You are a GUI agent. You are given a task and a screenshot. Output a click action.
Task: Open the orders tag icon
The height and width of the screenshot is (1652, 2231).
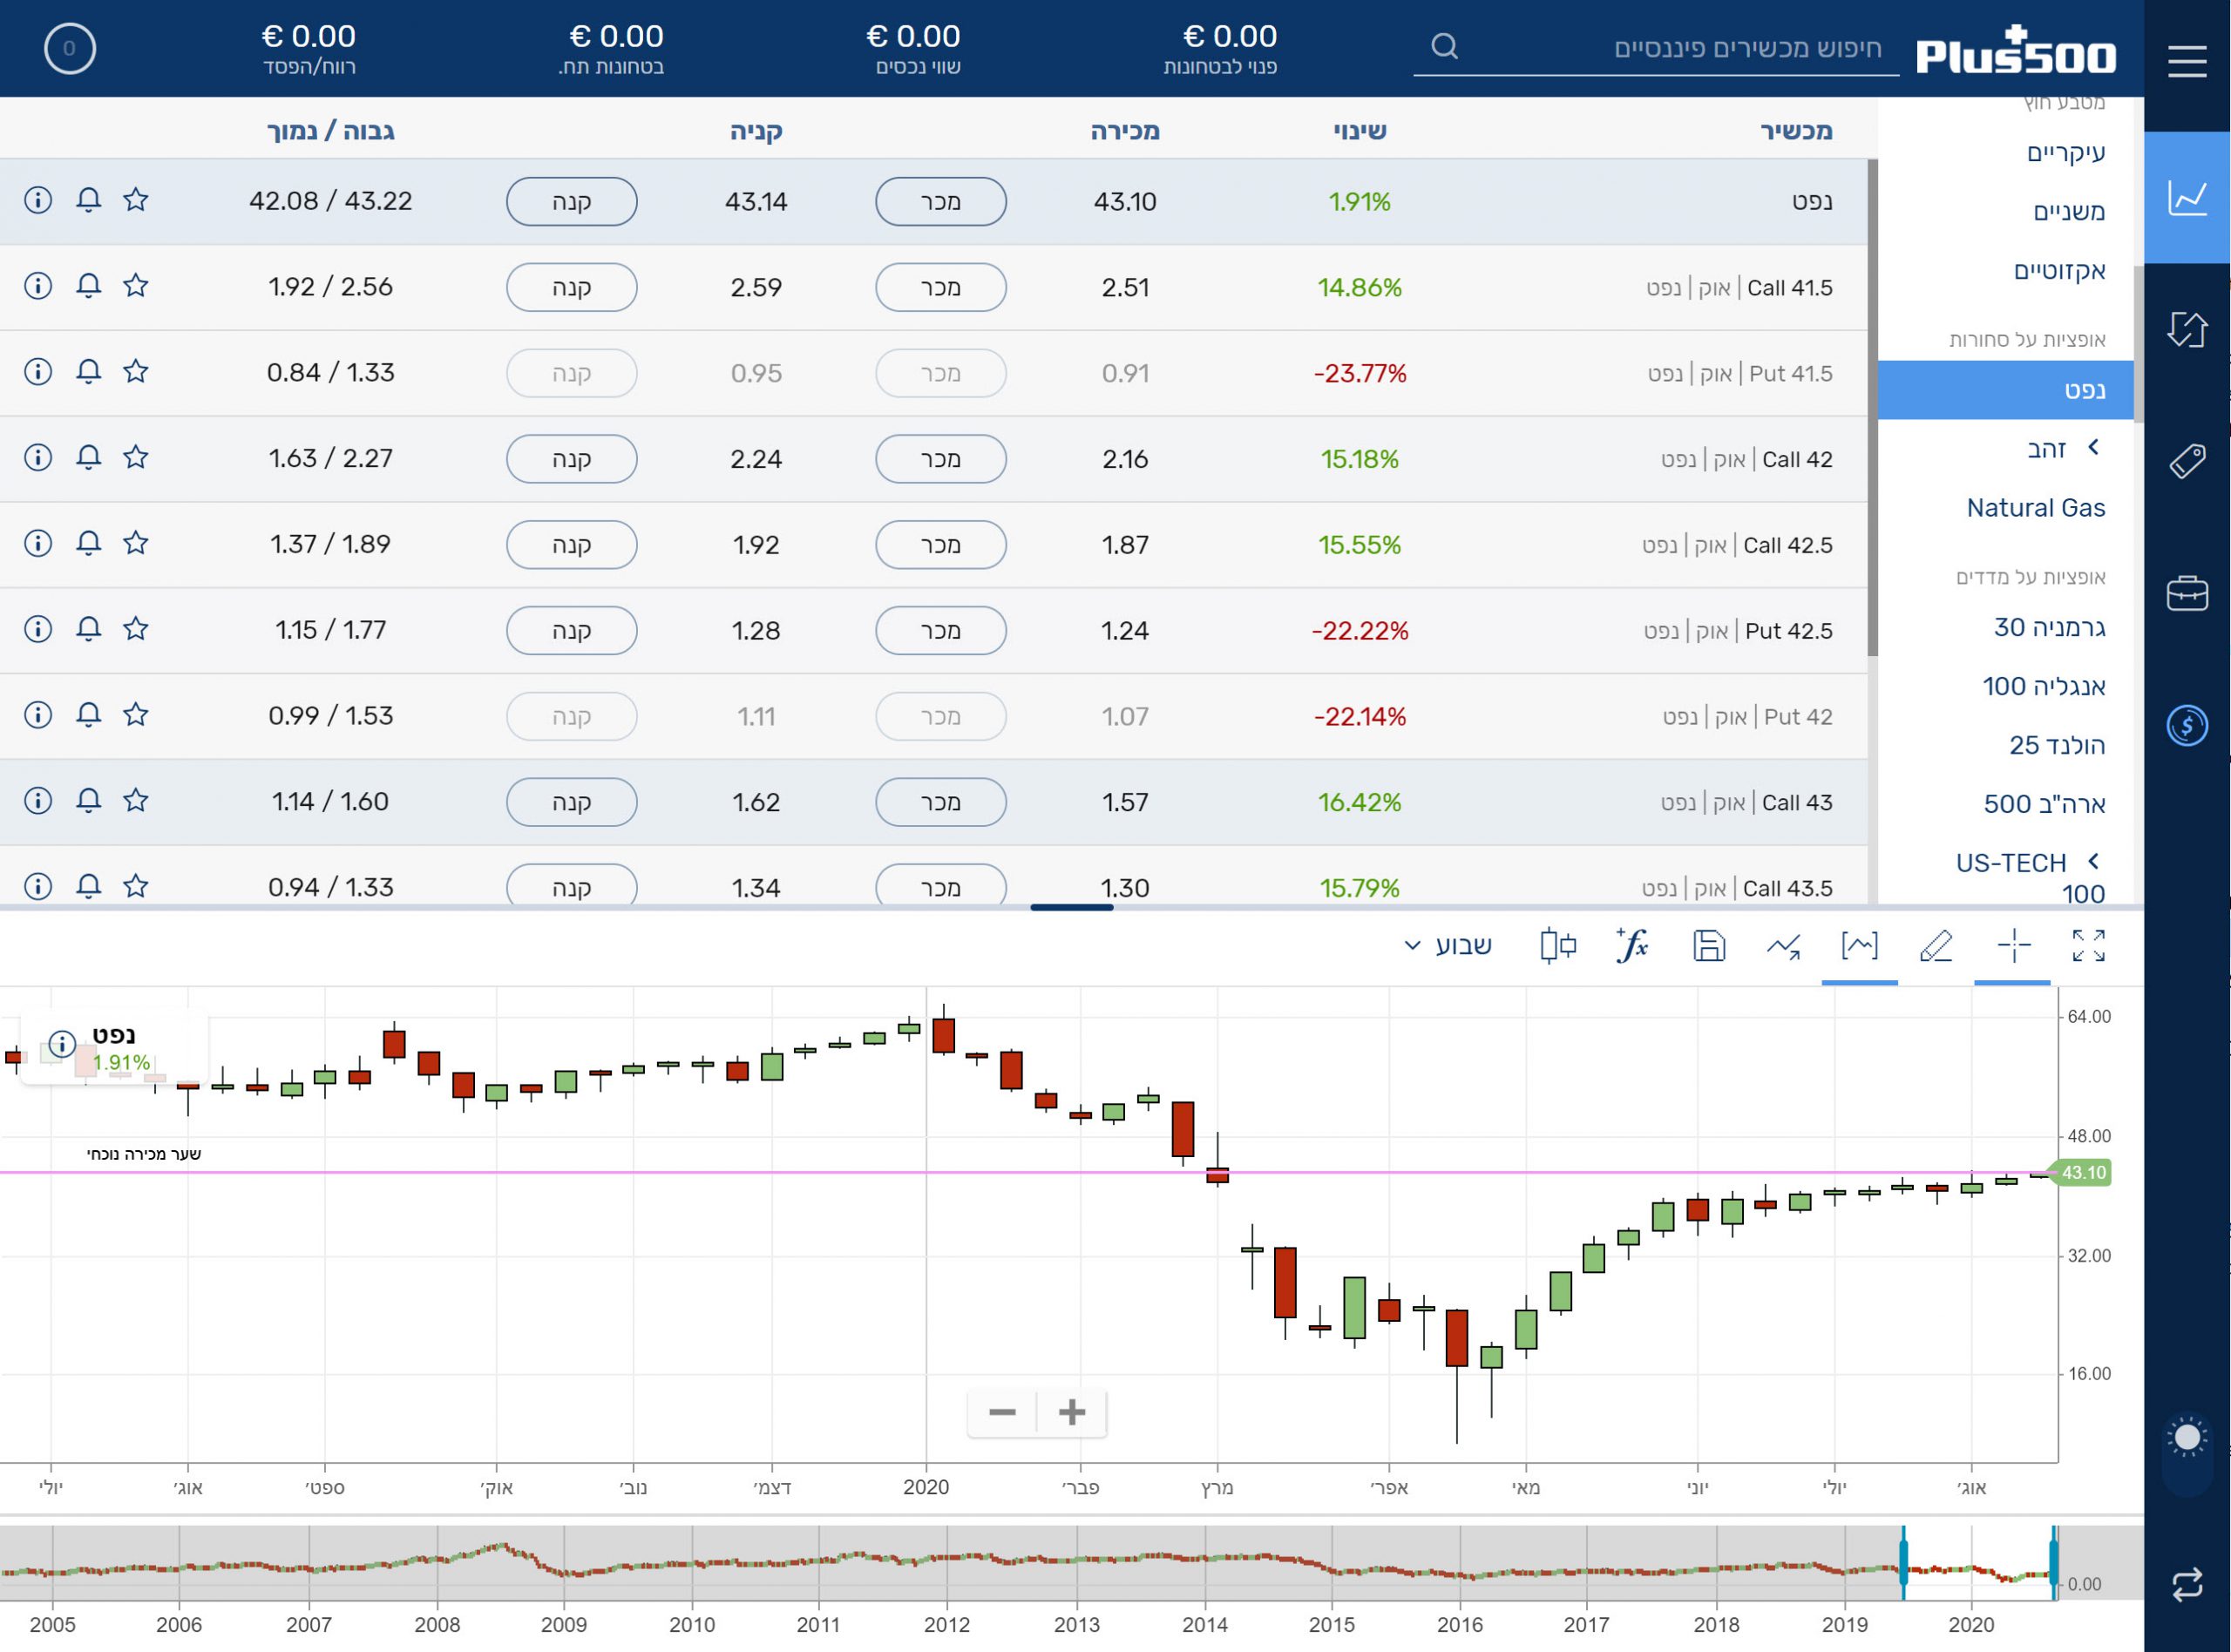tap(2187, 461)
